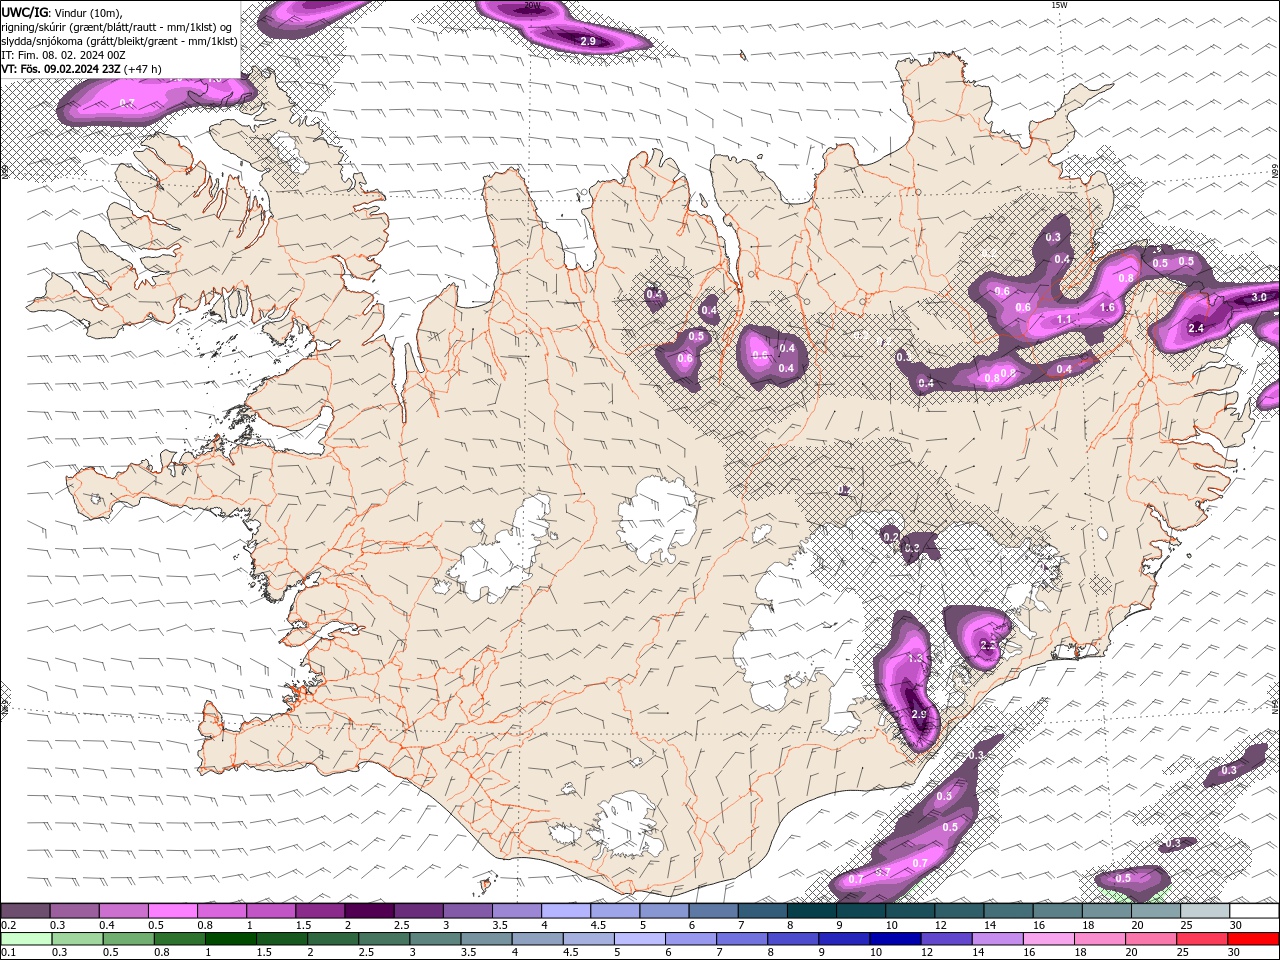Click the 'IT: Fim. 08. 02. 2024 00Z' line
The height and width of the screenshot is (960, 1280).
click(63, 55)
